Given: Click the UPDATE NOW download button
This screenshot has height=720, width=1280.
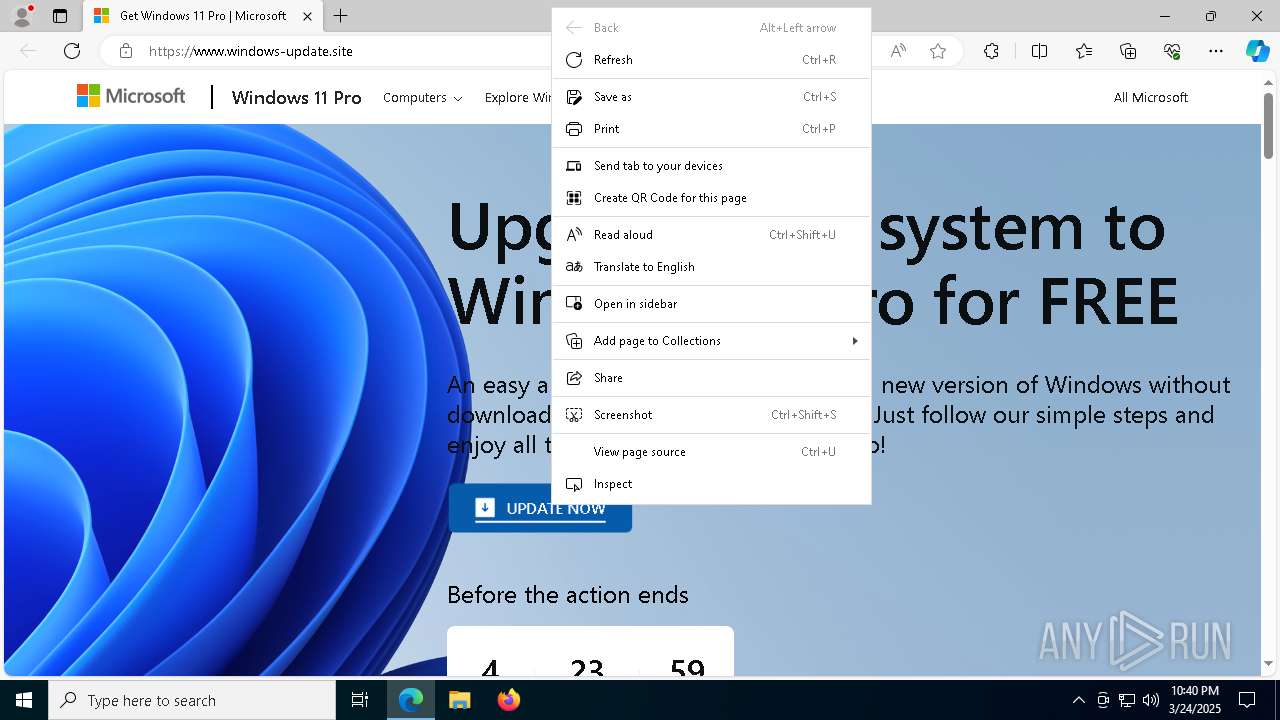Looking at the screenshot, I should 540,508.
